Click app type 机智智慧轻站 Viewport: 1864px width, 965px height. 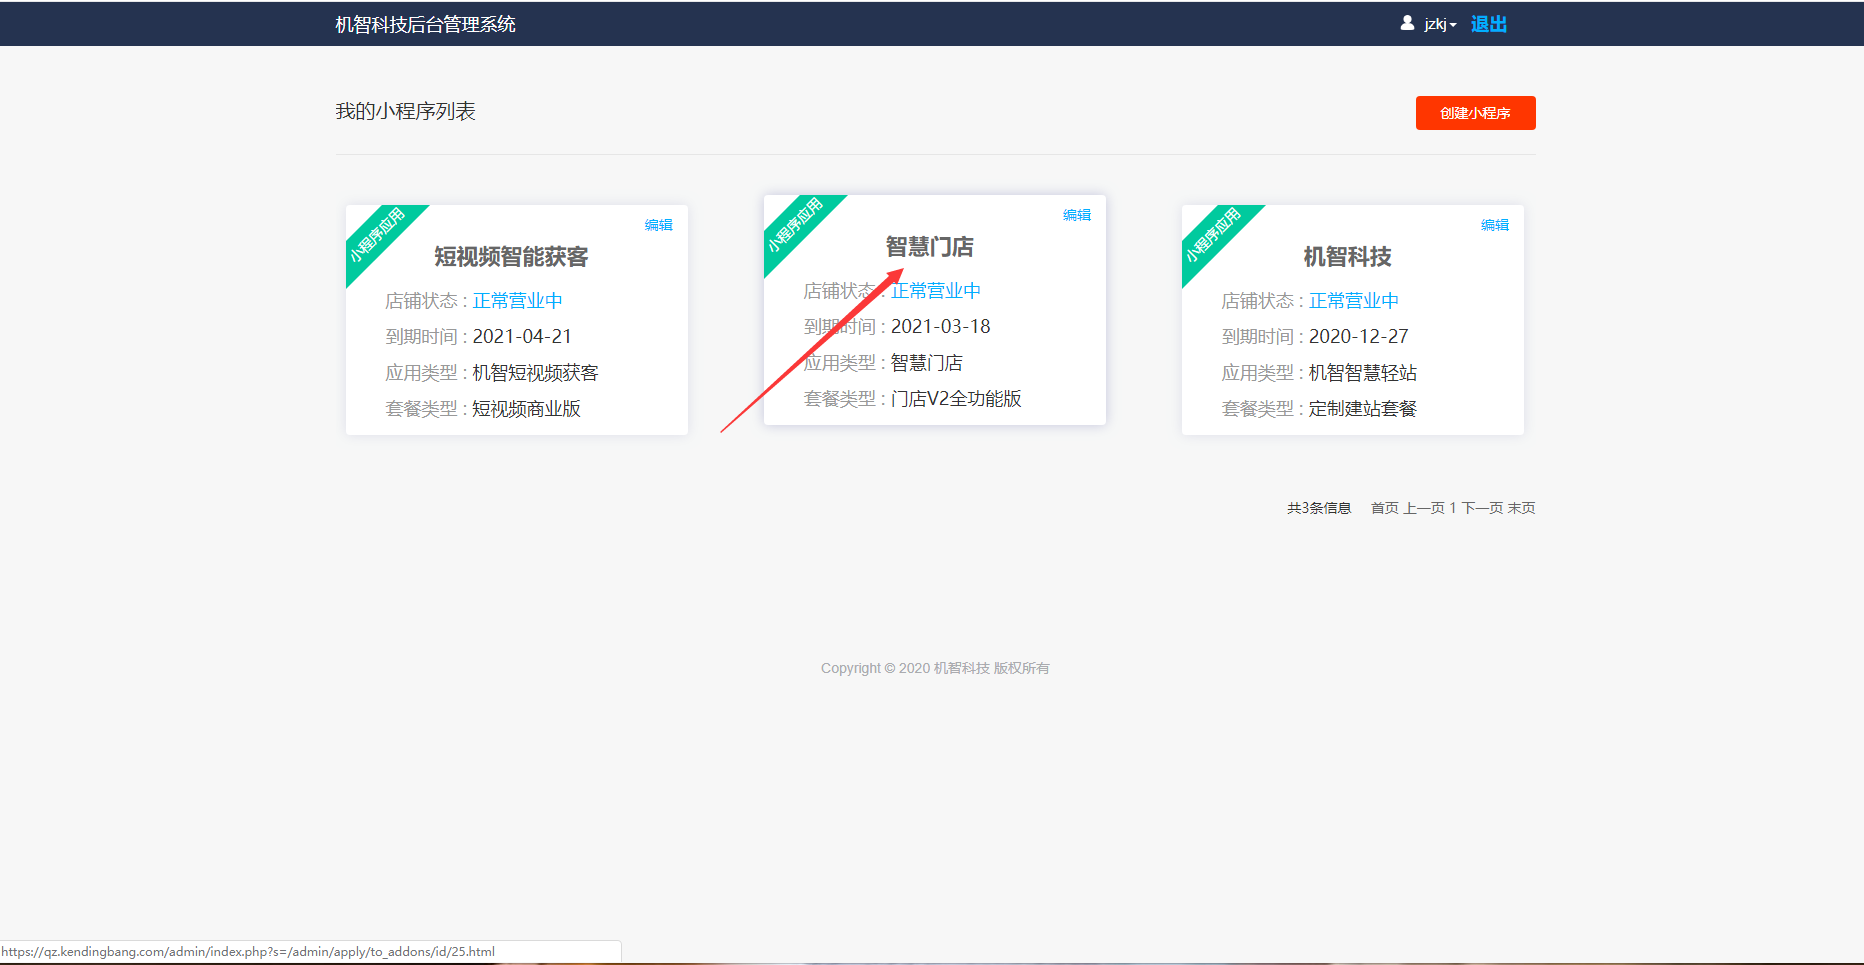click(1362, 373)
